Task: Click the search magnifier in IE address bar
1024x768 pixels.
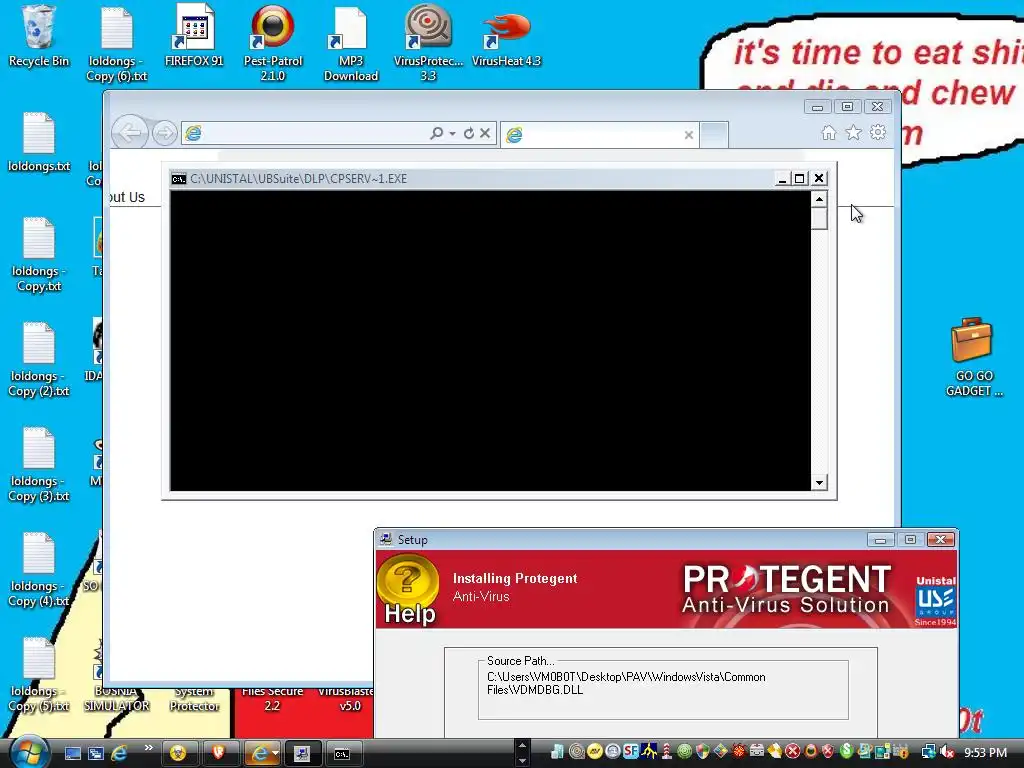Action: tap(436, 133)
